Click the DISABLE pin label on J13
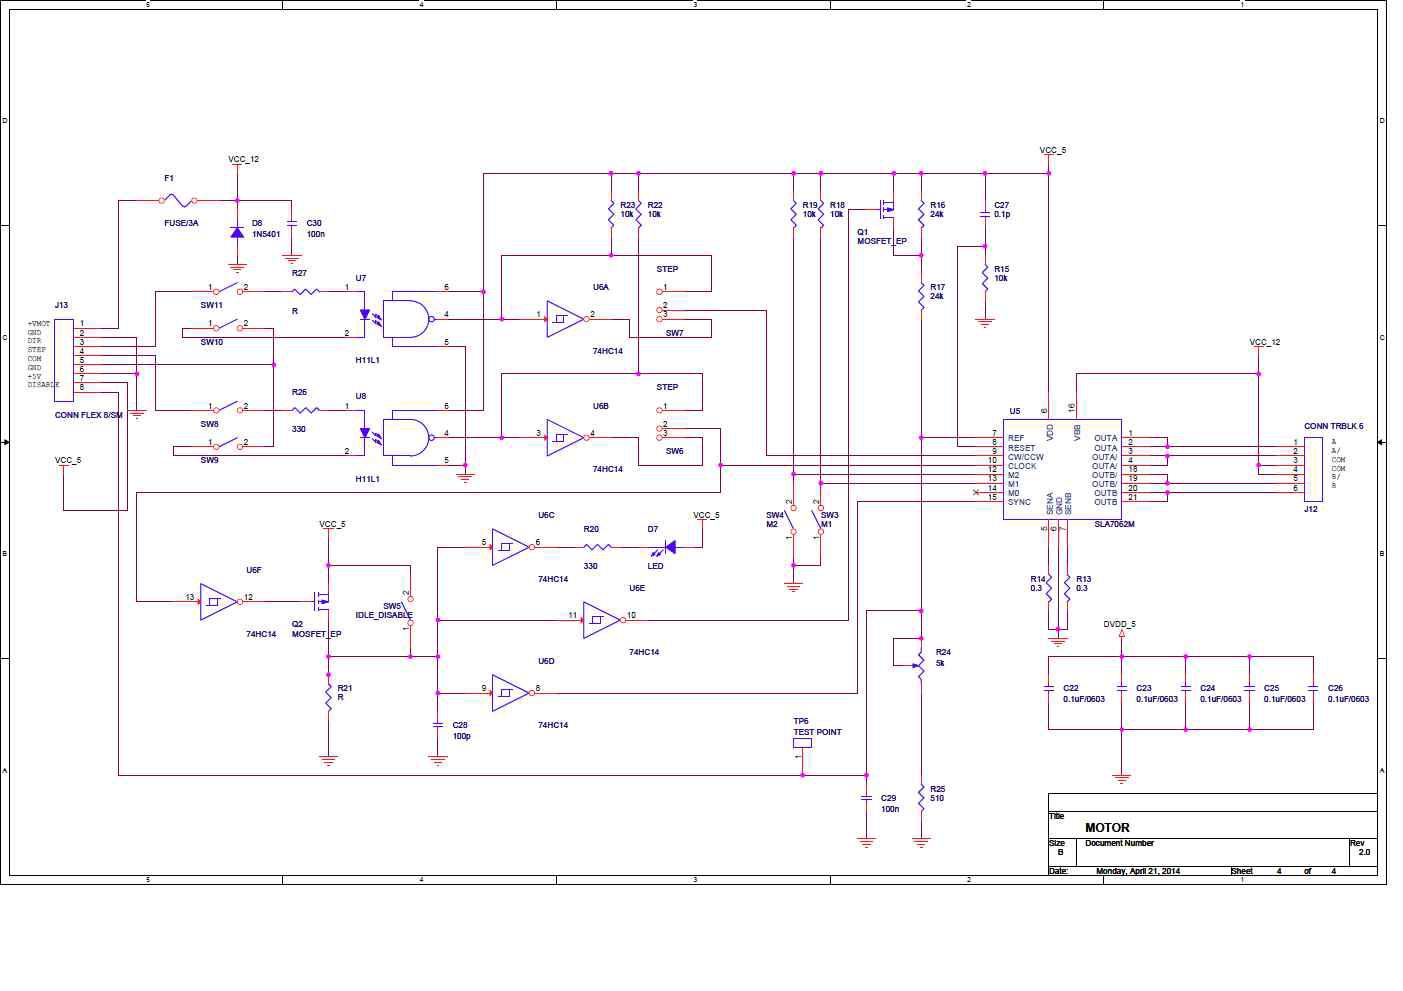This screenshot has width=1403, height=991. point(43,385)
